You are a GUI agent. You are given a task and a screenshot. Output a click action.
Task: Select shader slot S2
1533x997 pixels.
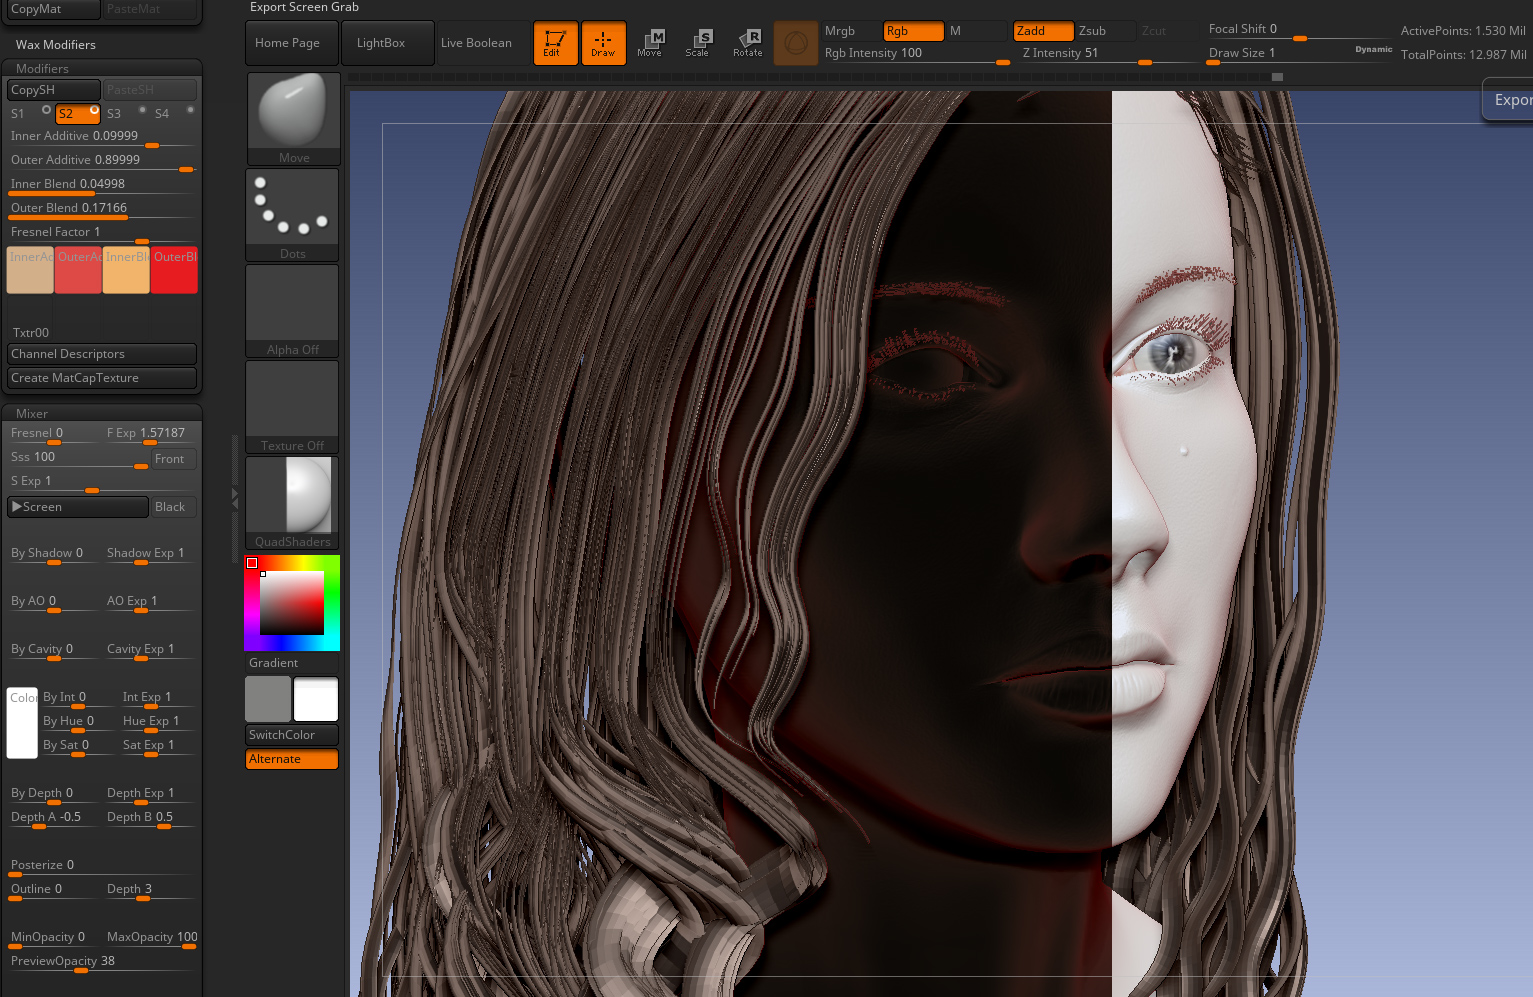click(78, 113)
